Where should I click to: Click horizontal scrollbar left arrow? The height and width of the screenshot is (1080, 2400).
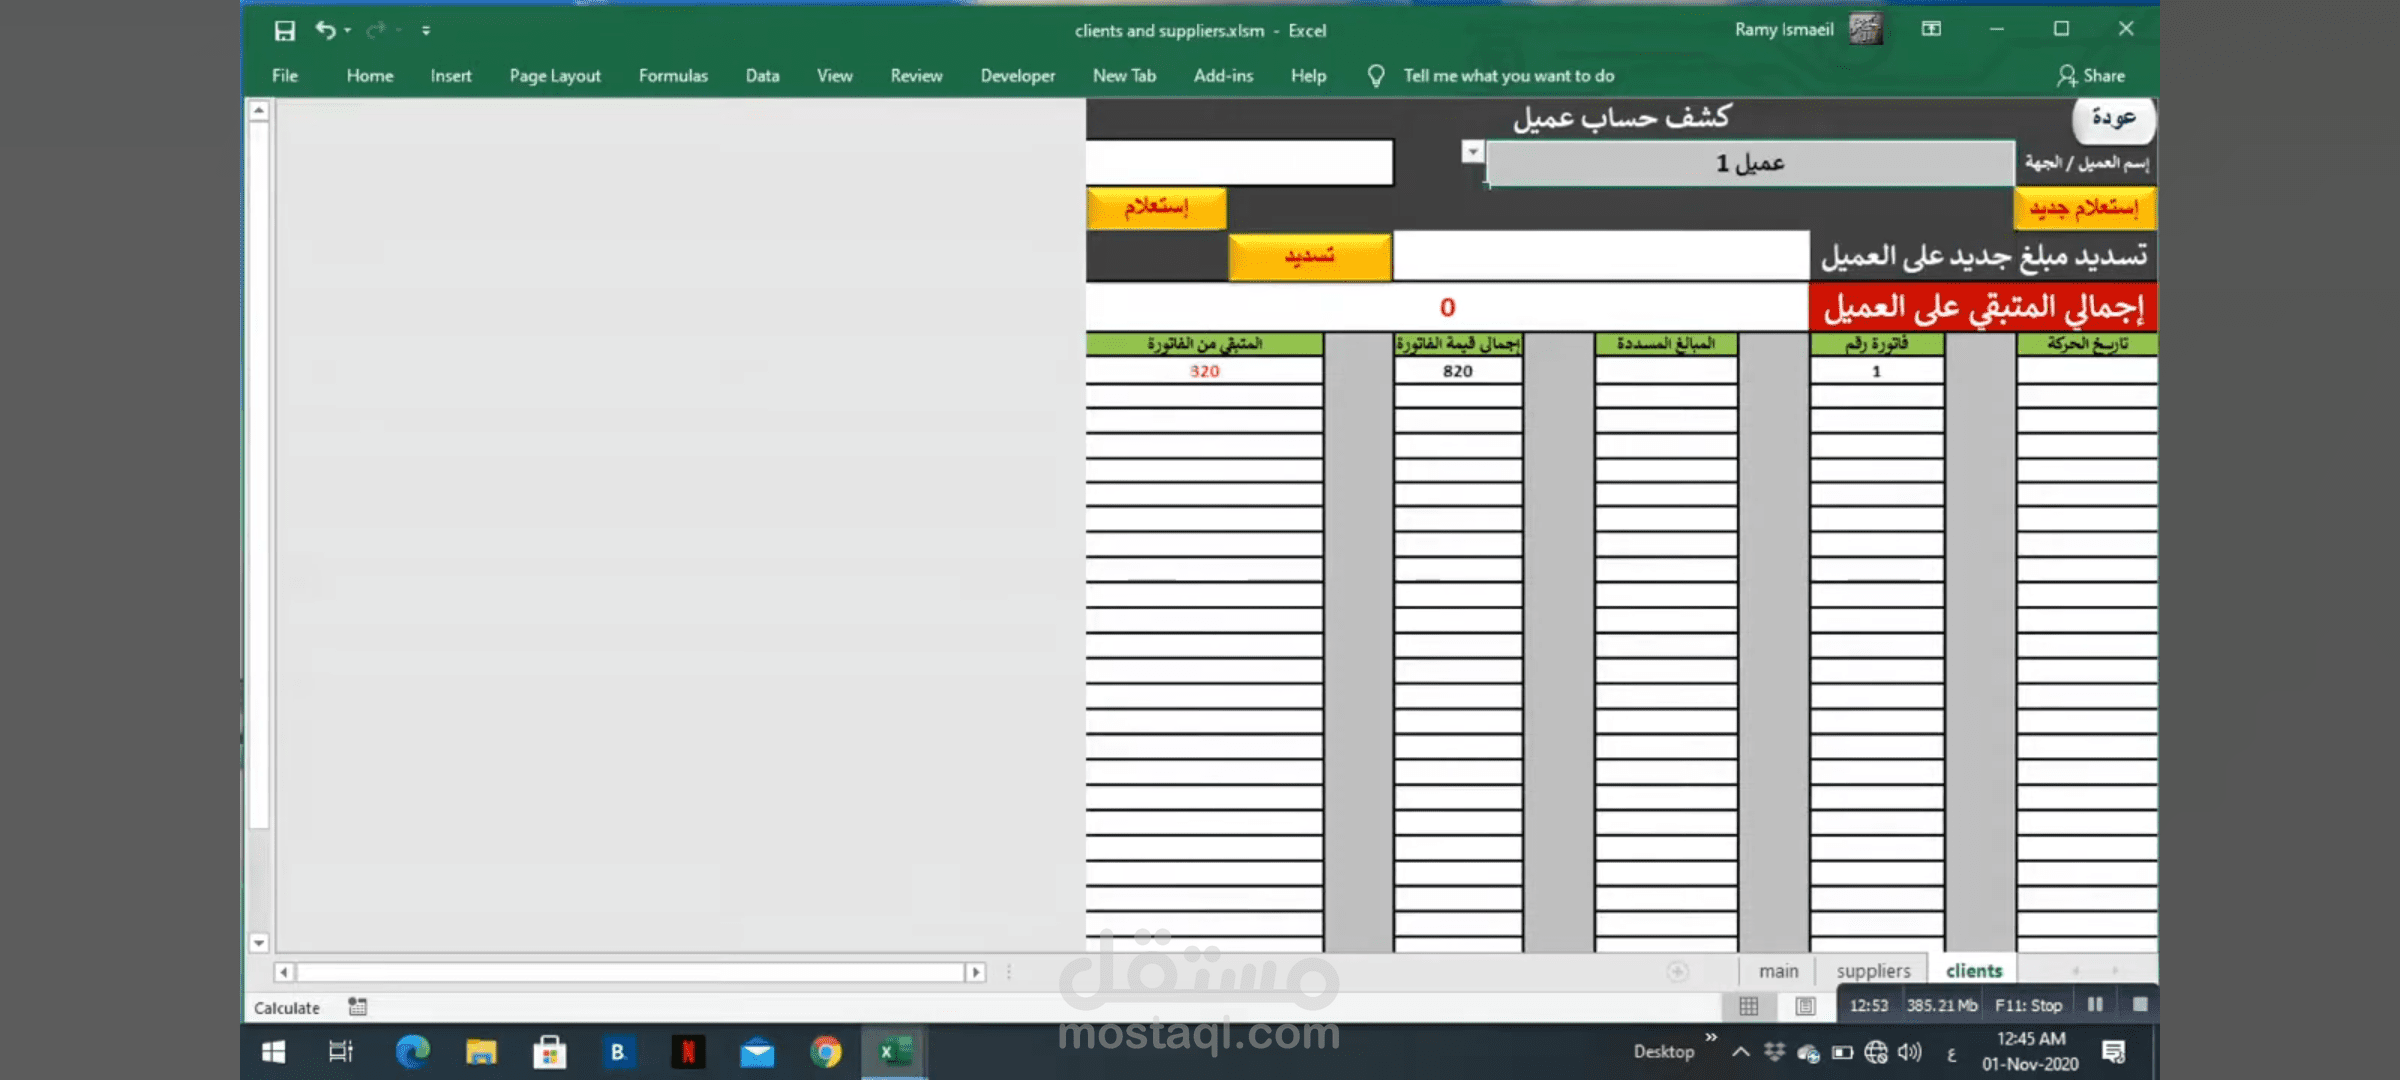tap(284, 972)
